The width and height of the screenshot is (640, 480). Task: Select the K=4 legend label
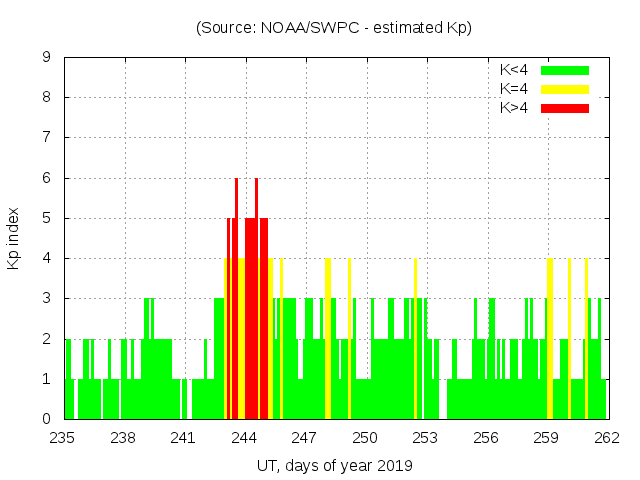514,89
